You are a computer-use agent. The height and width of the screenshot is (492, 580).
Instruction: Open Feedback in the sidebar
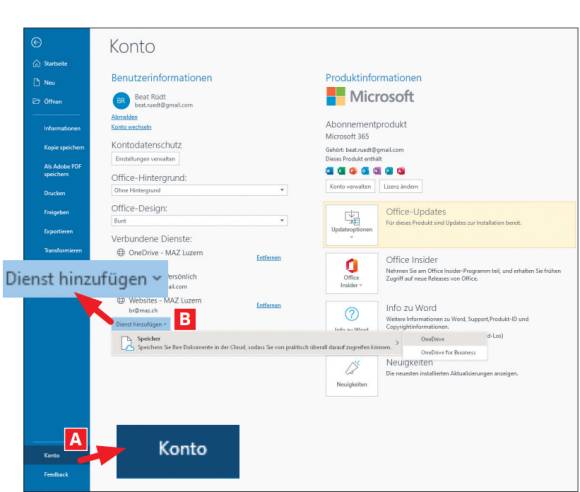(x=56, y=475)
